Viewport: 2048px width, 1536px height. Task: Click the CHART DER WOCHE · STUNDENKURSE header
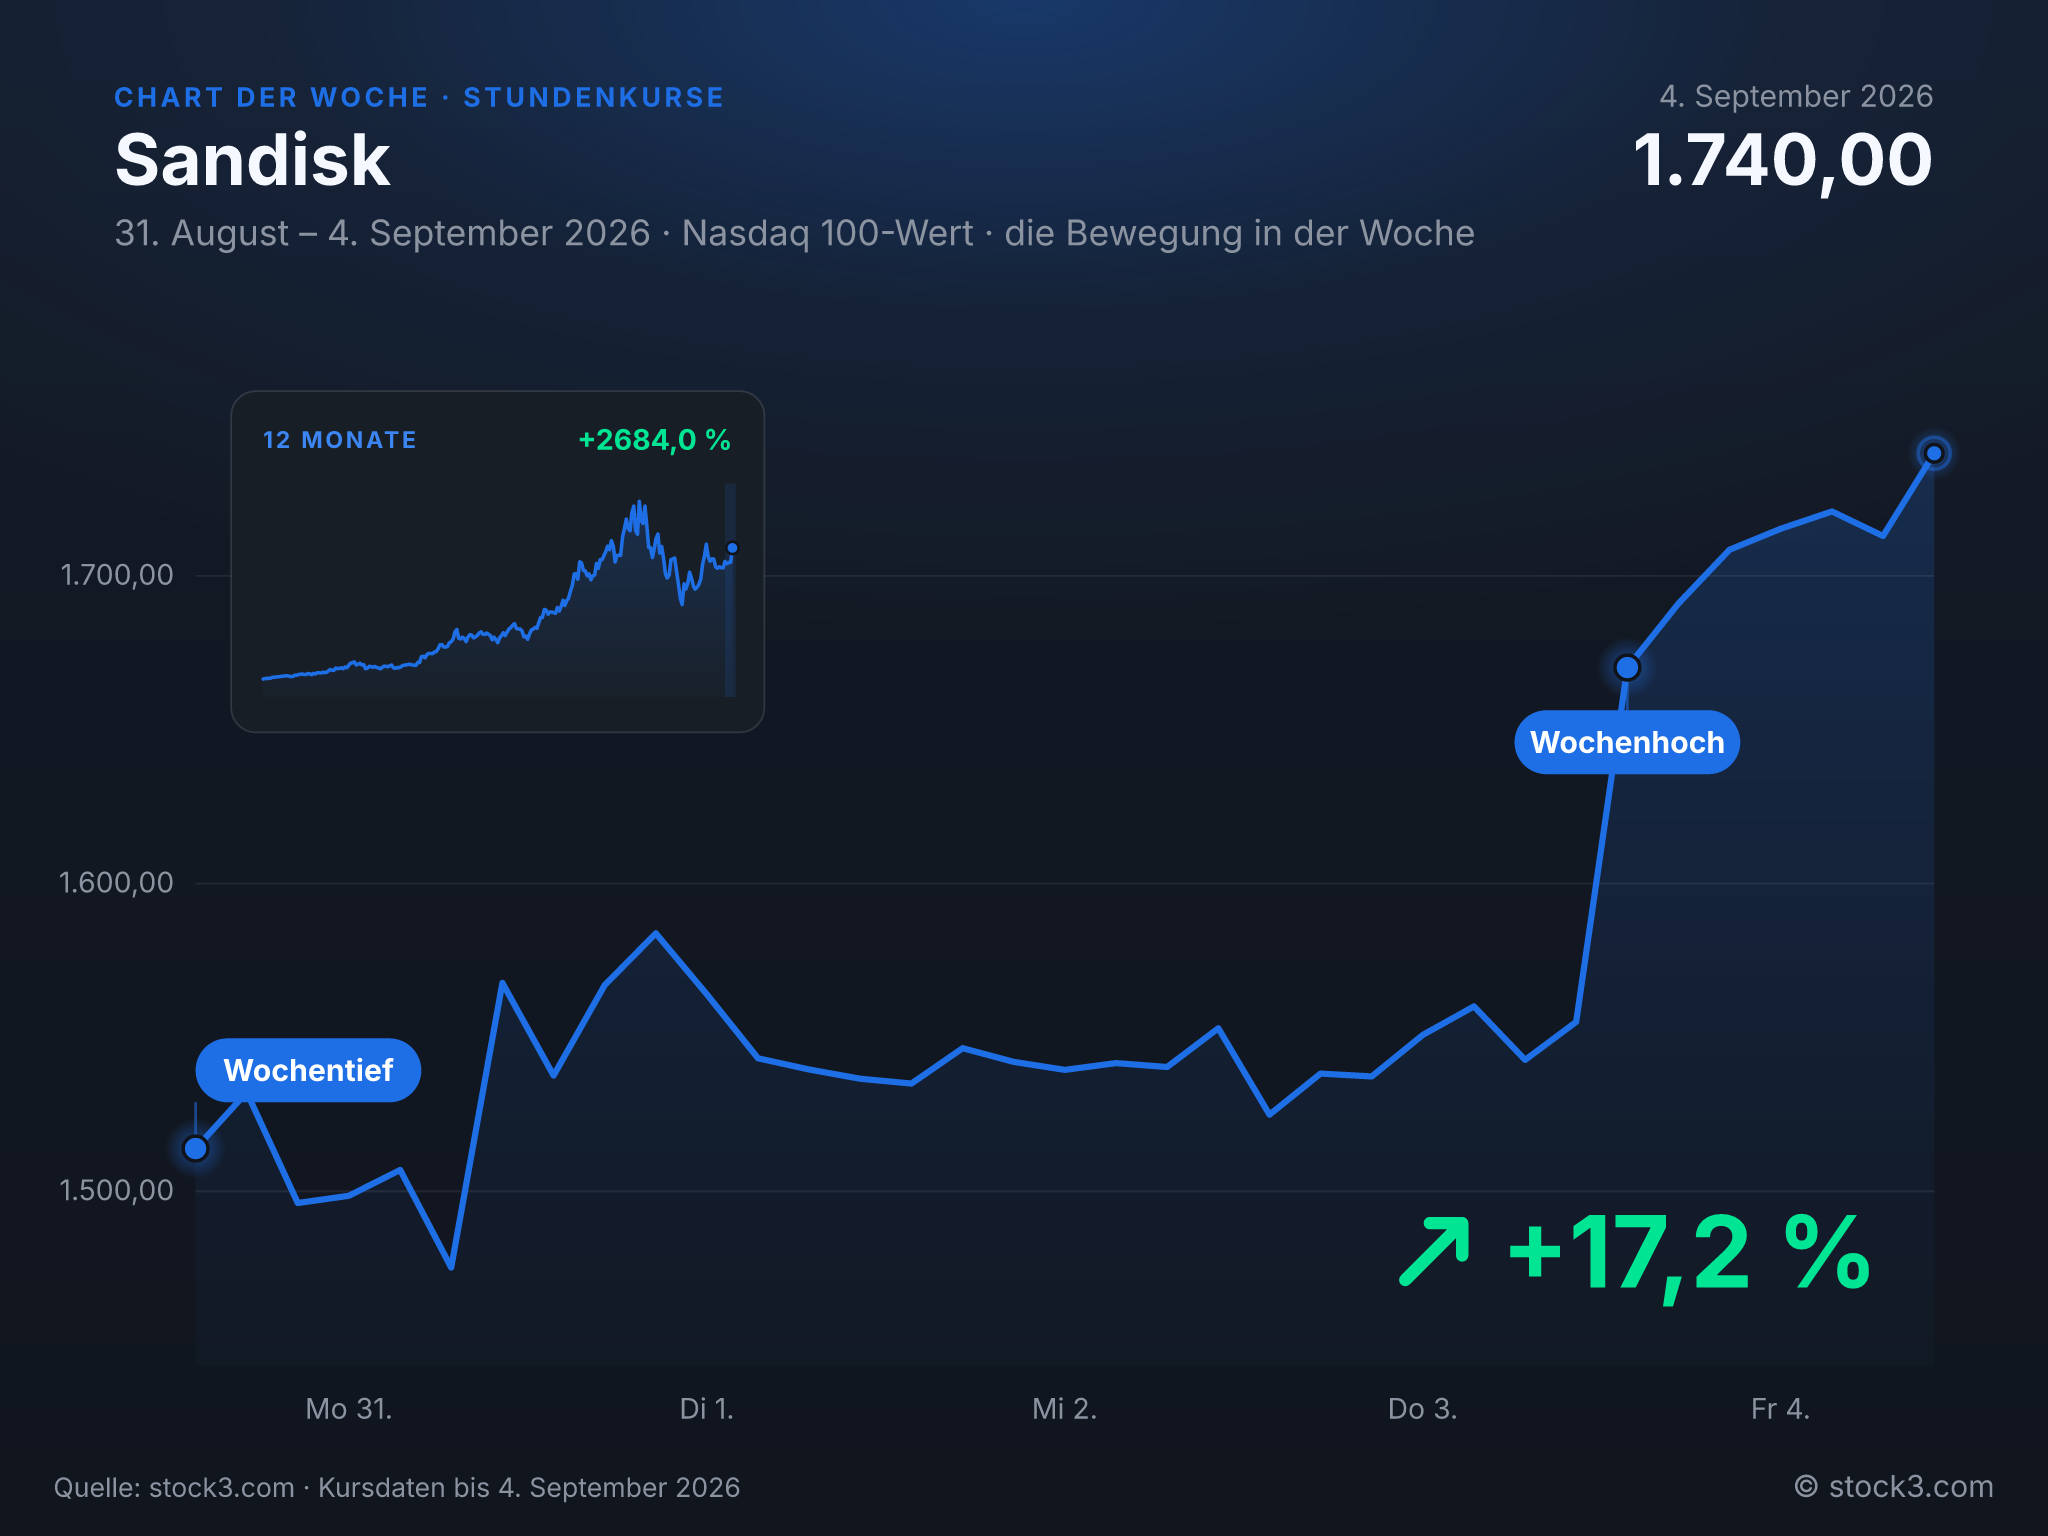(419, 97)
